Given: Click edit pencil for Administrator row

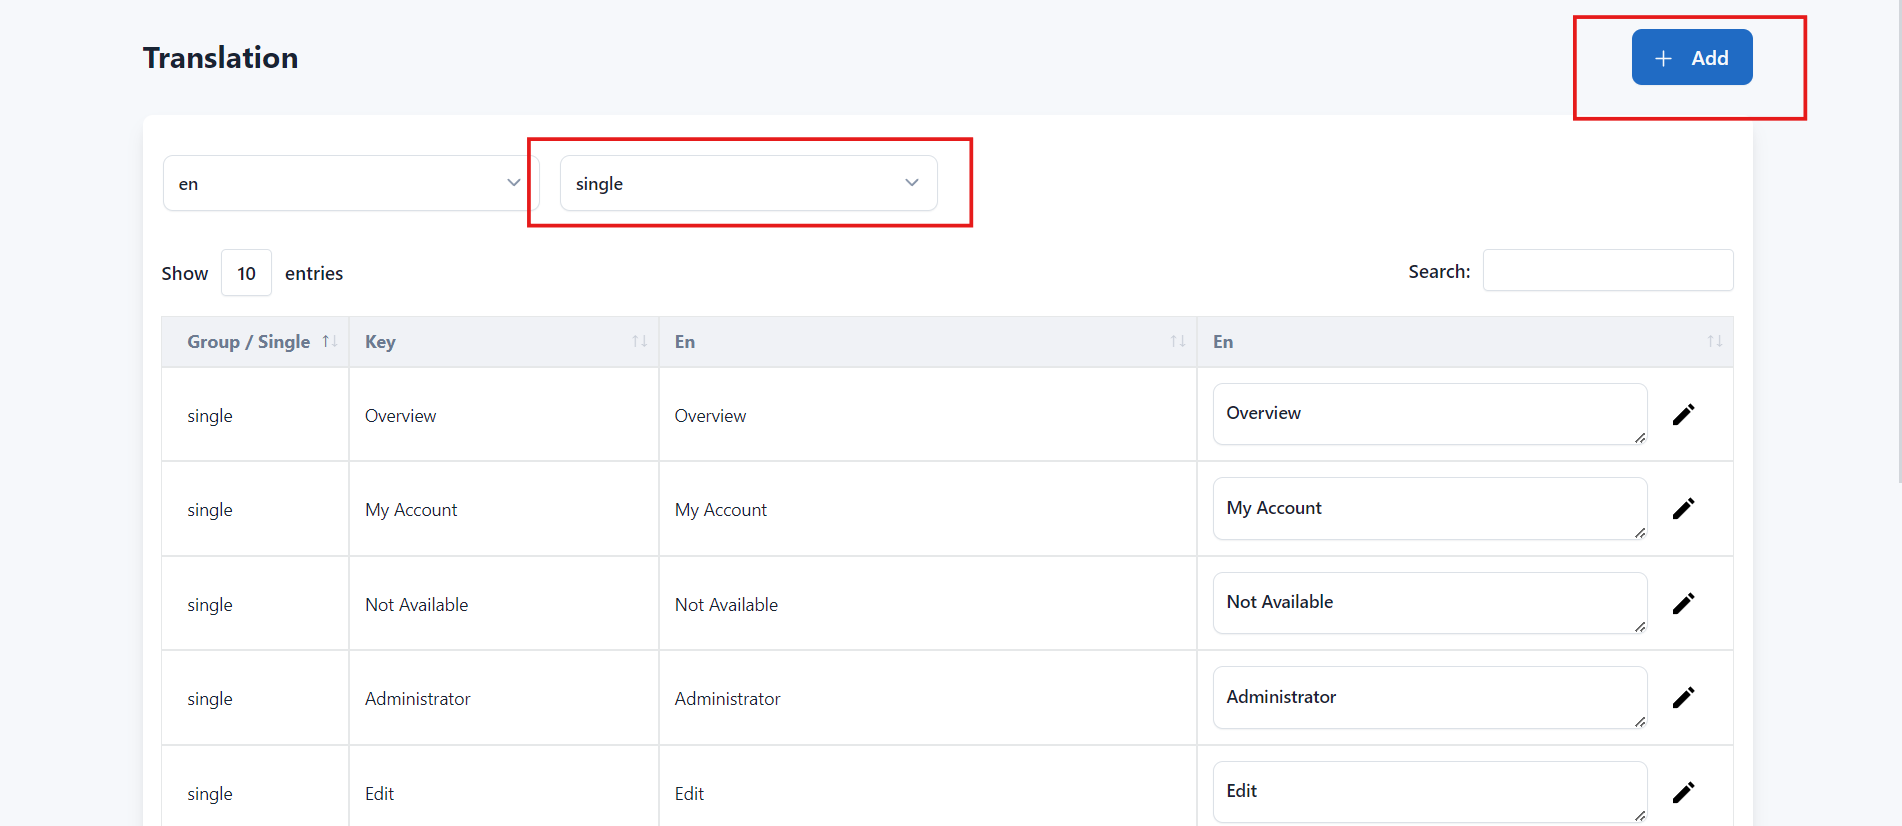Looking at the screenshot, I should pyautogui.click(x=1683, y=697).
